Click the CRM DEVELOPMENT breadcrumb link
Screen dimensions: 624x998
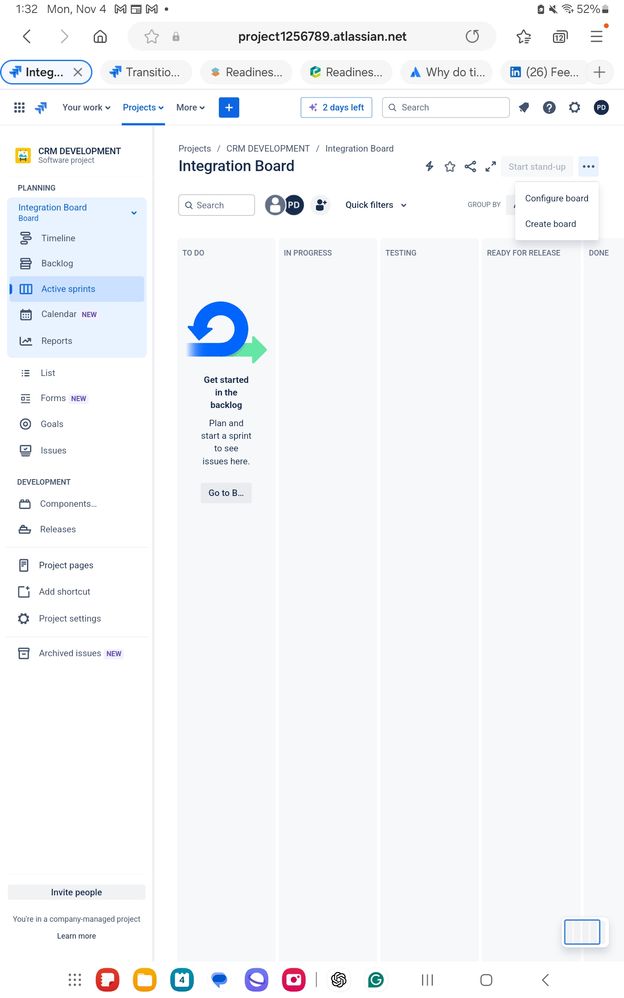tap(268, 148)
